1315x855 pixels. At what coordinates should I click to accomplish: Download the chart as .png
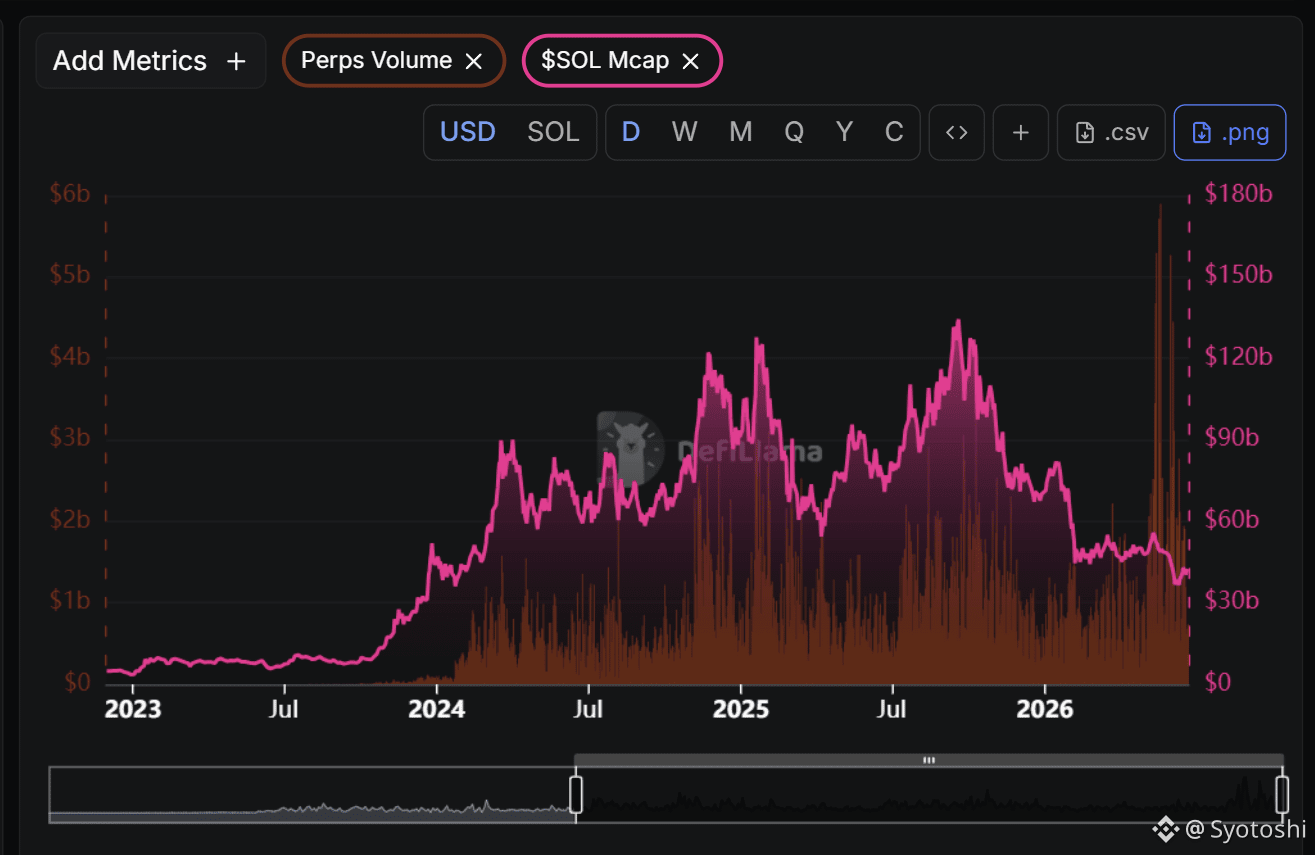(x=1229, y=133)
